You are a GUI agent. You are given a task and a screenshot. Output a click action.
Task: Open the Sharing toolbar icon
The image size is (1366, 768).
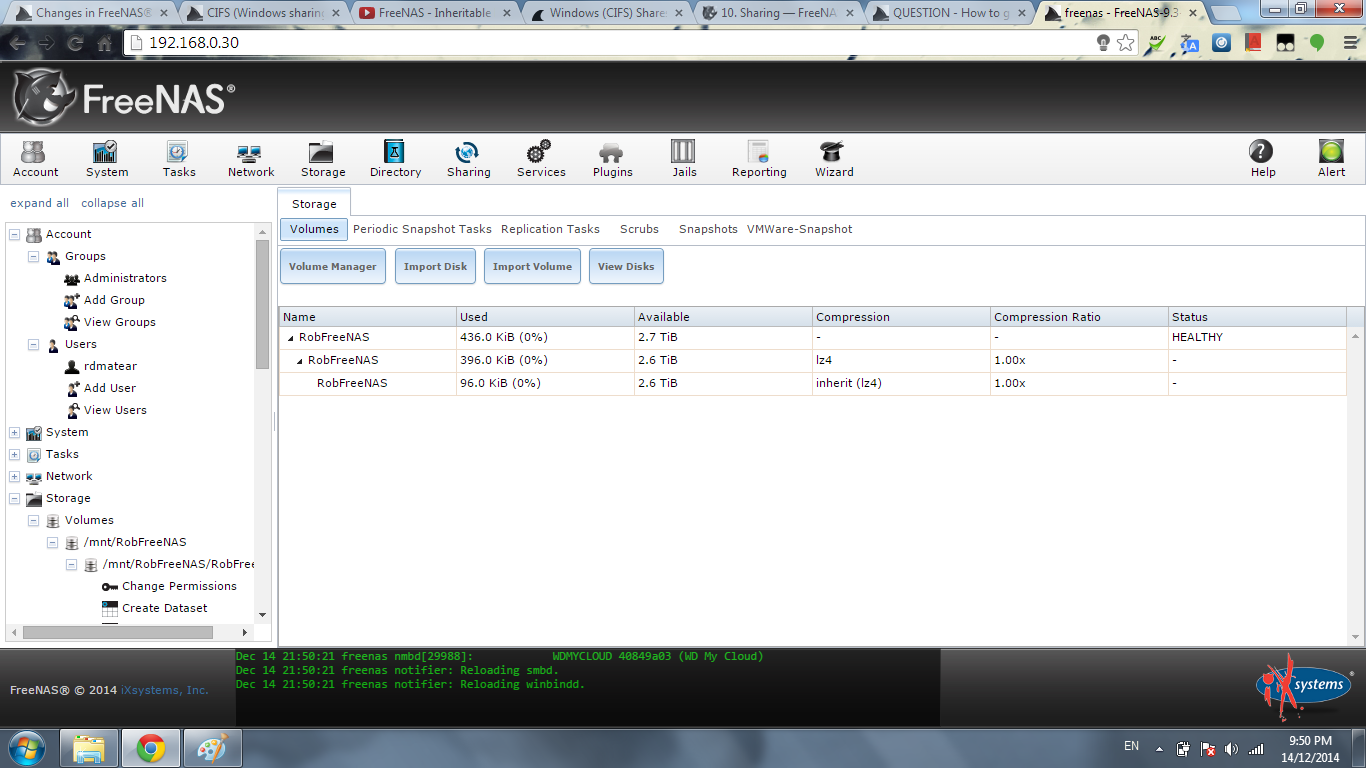click(x=468, y=159)
